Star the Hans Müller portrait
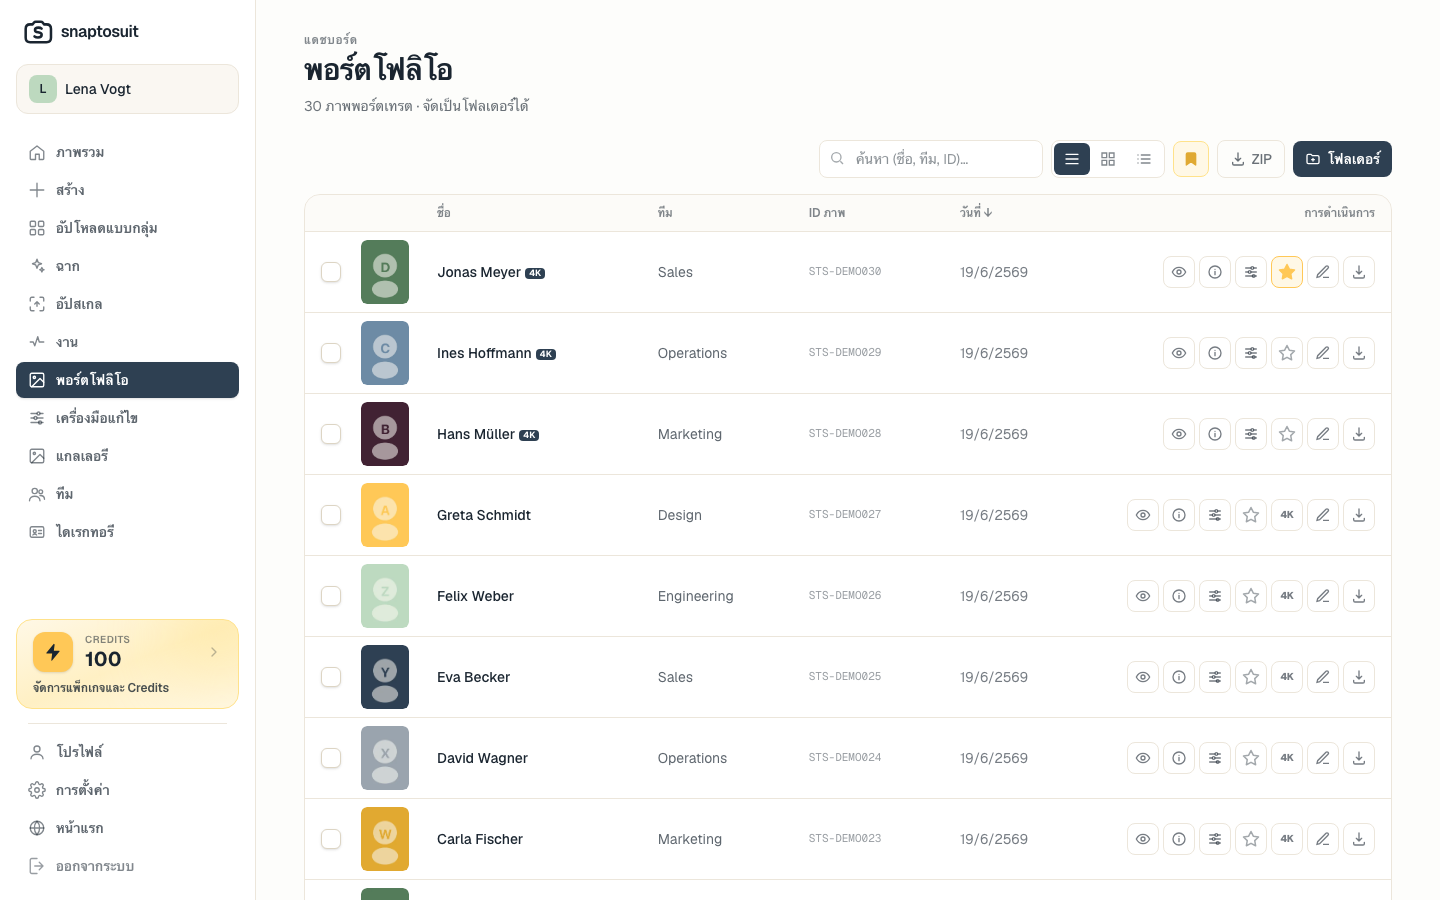 (1287, 434)
